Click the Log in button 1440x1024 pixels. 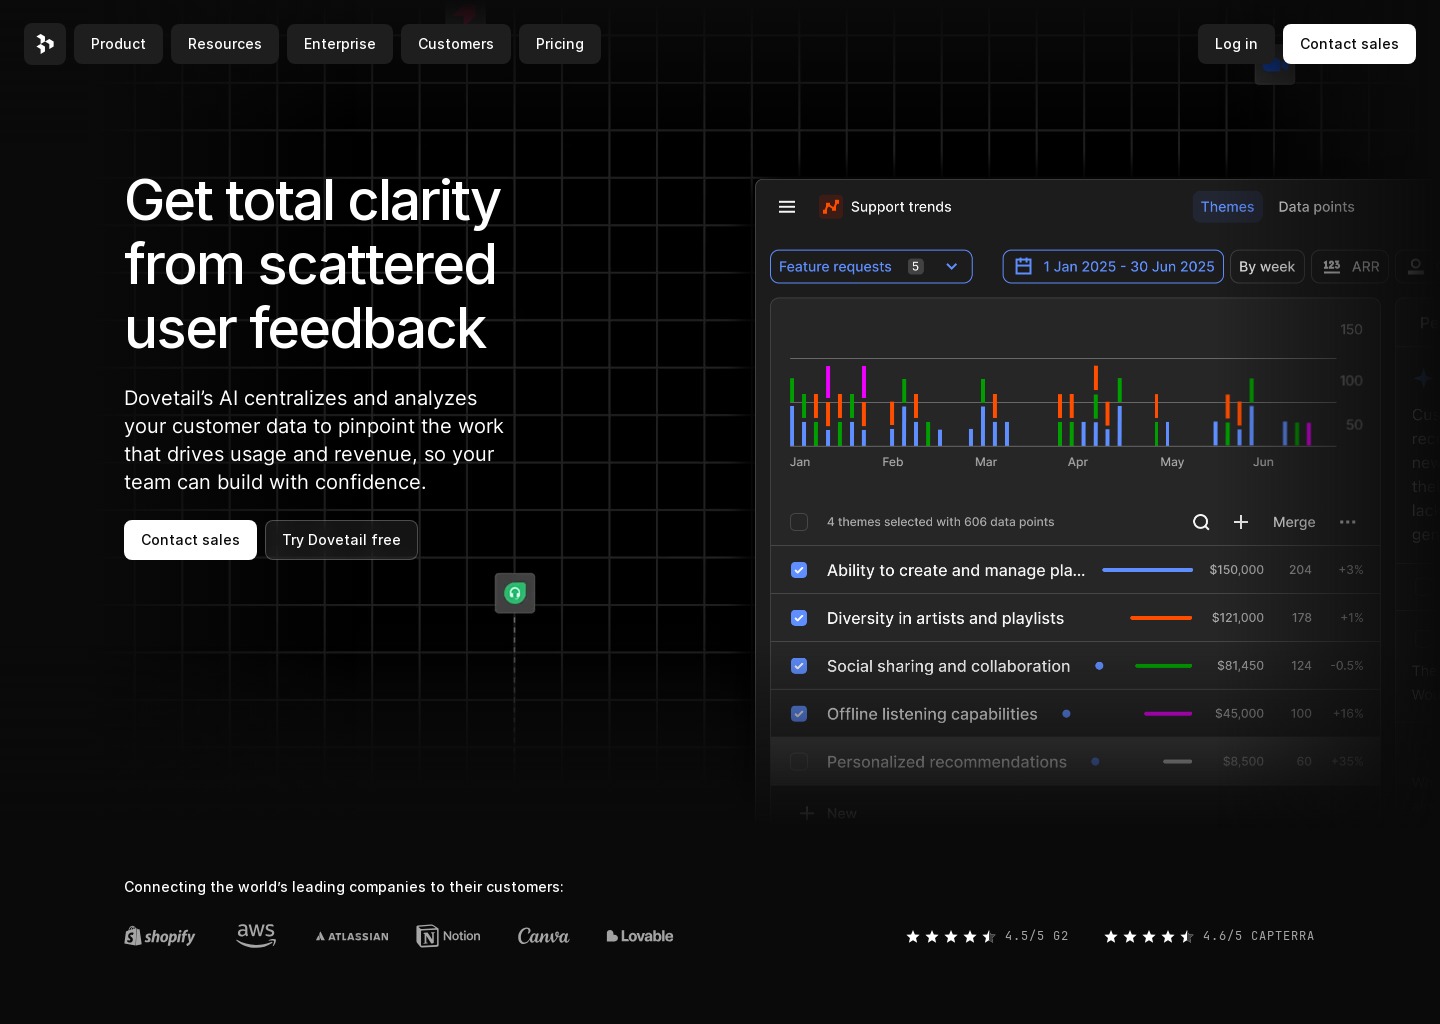point(1236,44)
